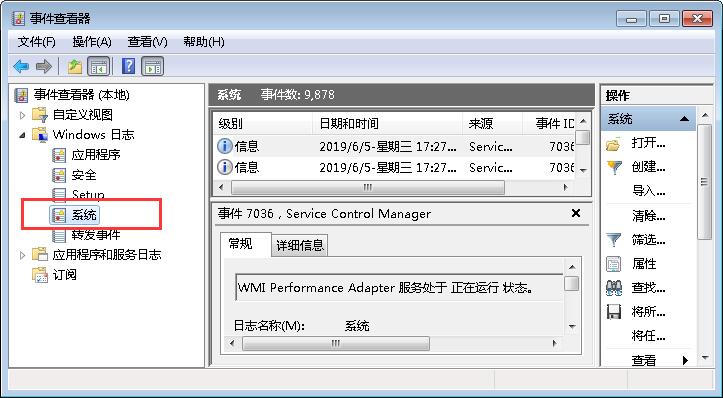Open the help question mark toolbar icon
This screenshot has height=398, width=723.
(x=129, y=66)
